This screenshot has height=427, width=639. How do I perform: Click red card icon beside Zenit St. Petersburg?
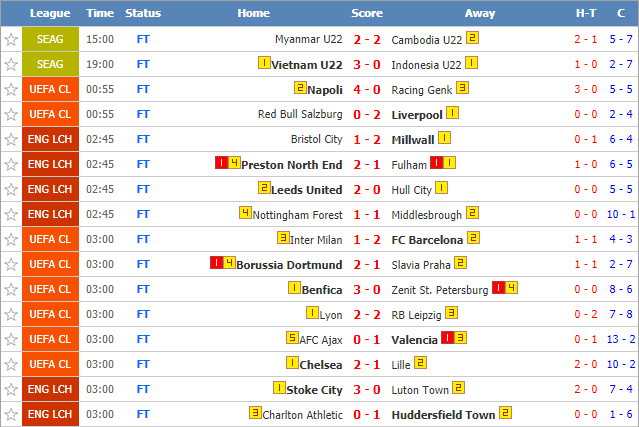[498, 288]
